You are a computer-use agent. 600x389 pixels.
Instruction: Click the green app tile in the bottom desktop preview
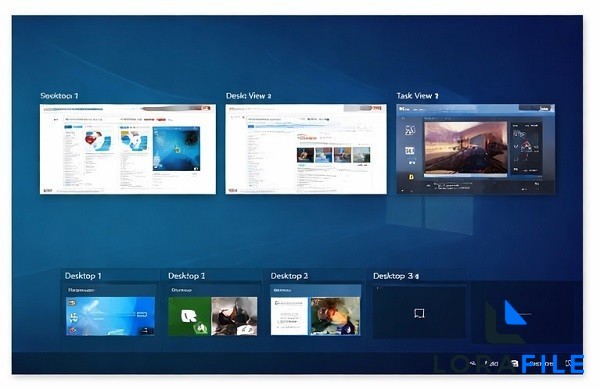click(189, 316)
